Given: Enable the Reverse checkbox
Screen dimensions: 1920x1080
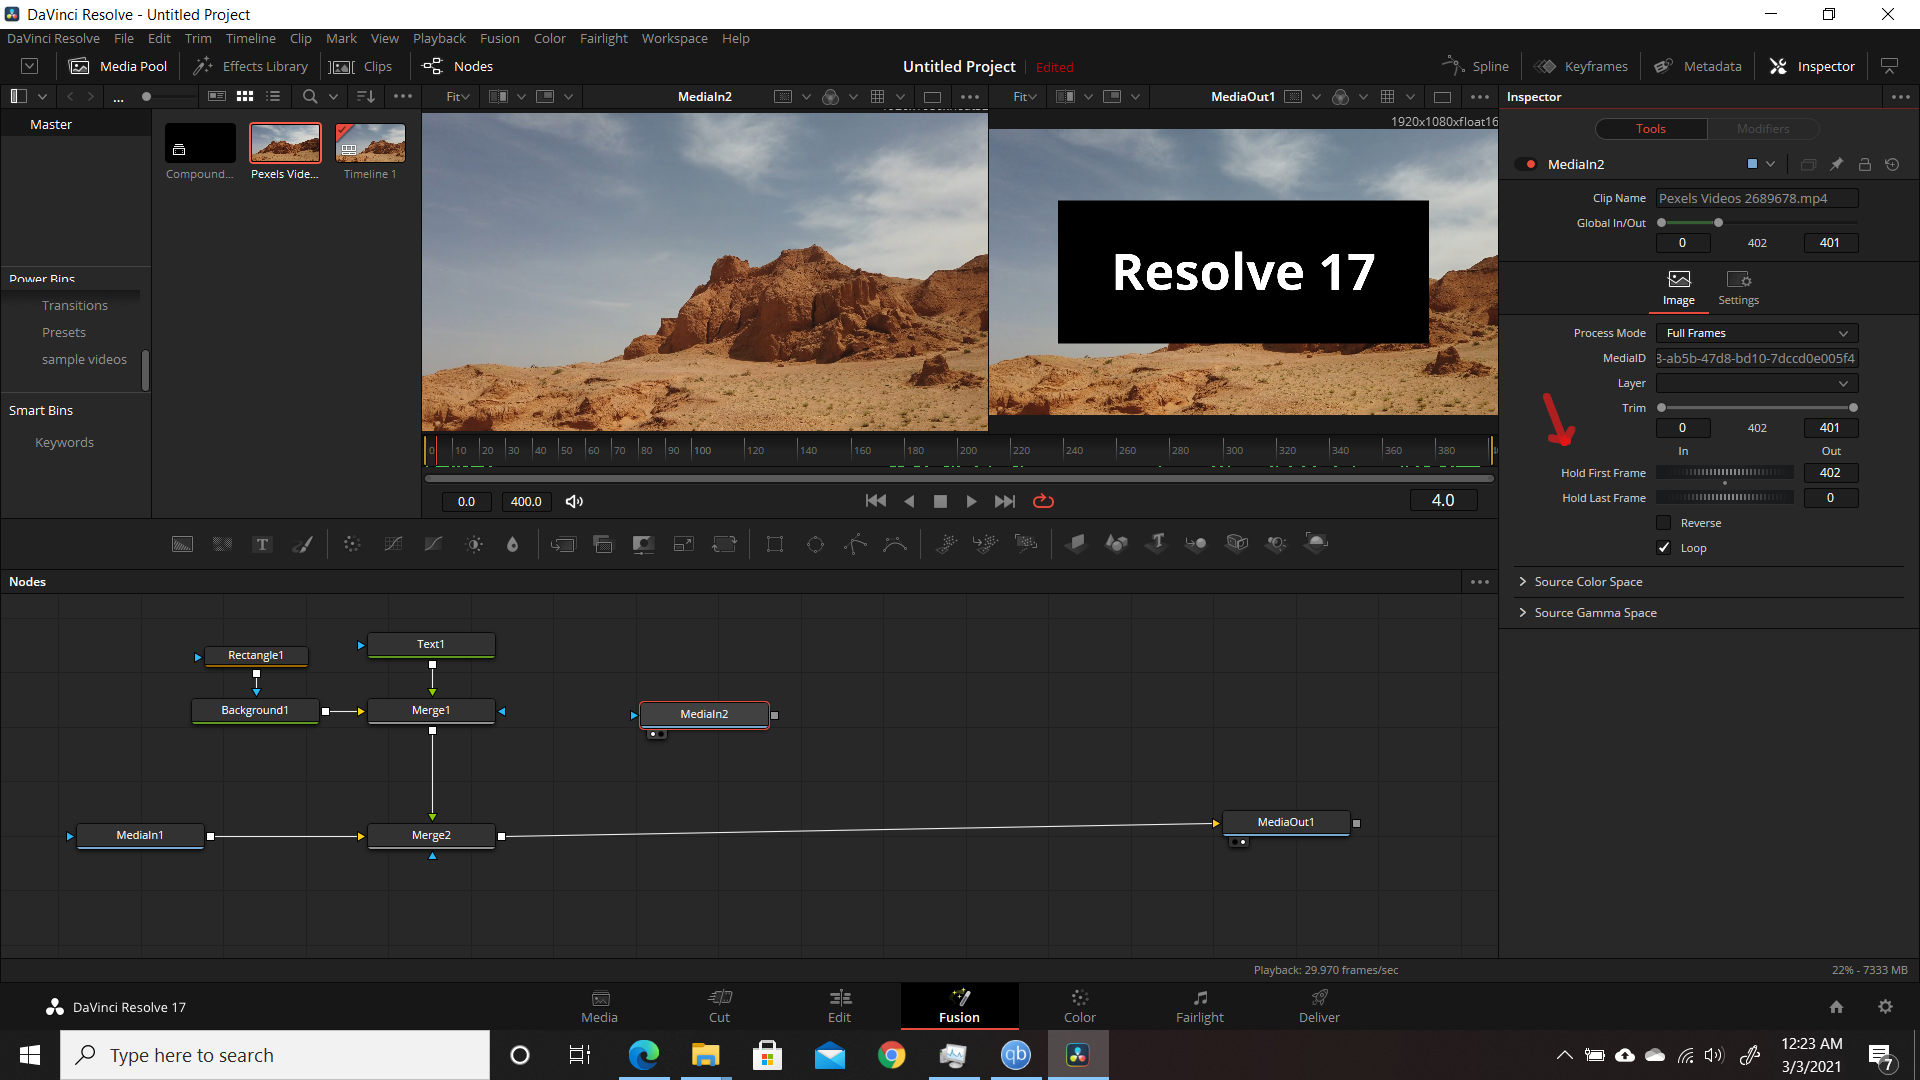Looking at the screenshot, I should point(1664,523).
